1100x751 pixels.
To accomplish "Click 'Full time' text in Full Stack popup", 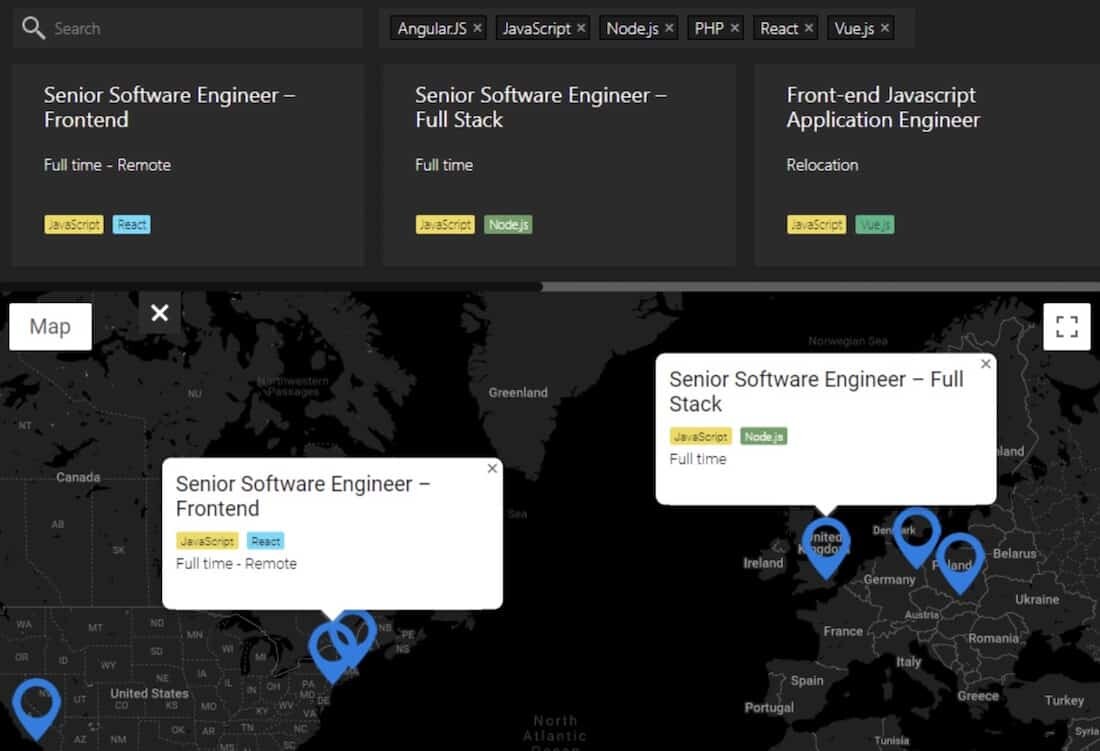I will click(697, 459).
